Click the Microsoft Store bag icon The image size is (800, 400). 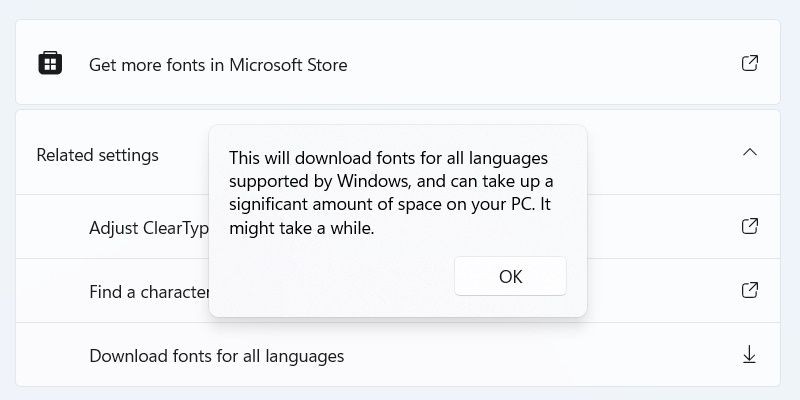pos(50,64)
